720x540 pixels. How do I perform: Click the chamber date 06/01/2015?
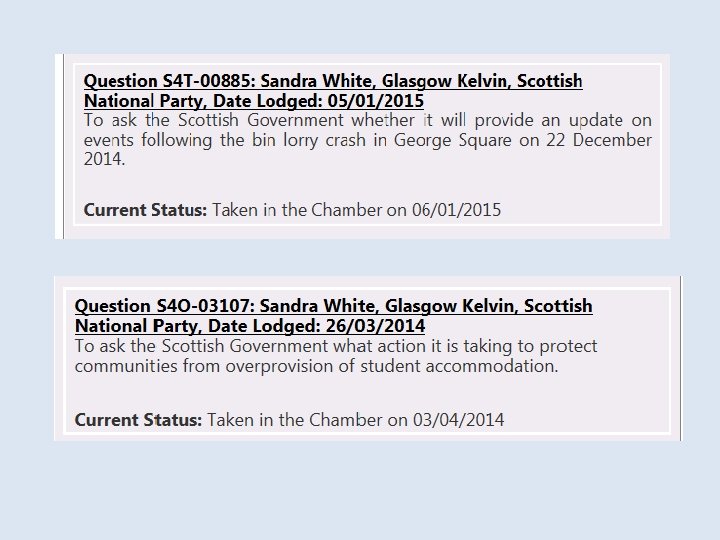456,210
